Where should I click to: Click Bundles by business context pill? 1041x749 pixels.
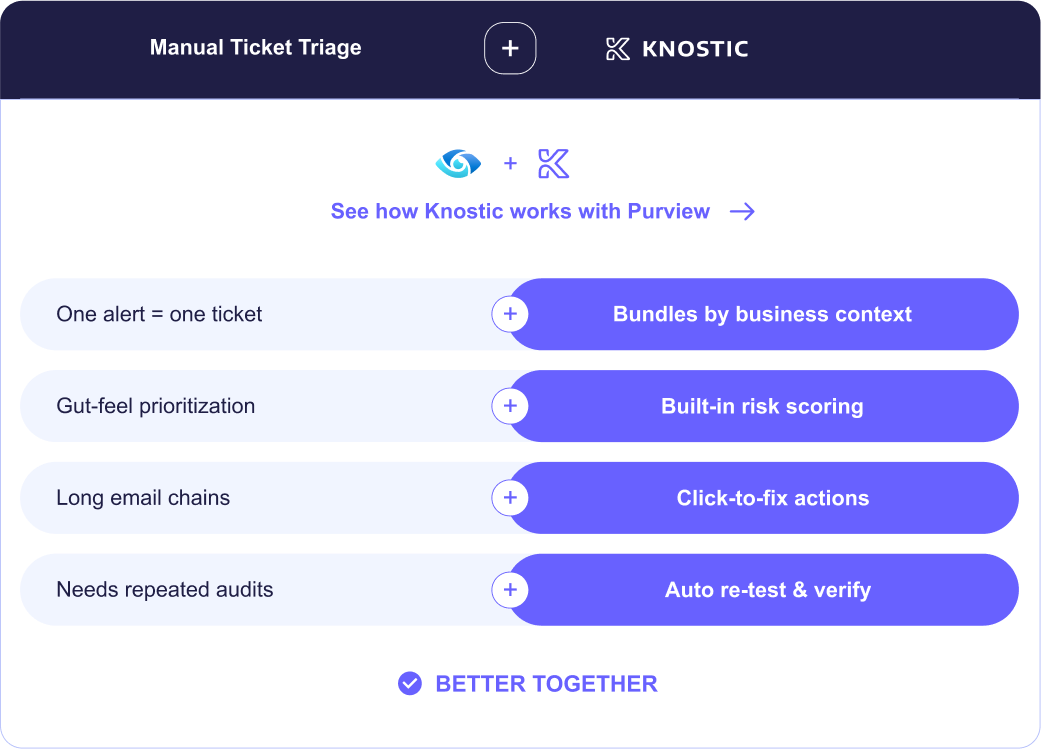click(x=763, y=314)
